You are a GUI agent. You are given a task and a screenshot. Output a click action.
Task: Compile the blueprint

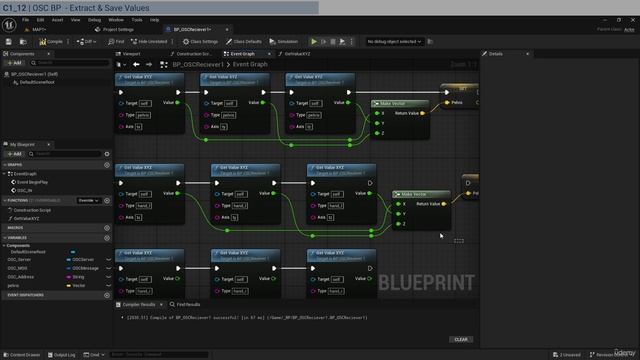coord(51,42)
